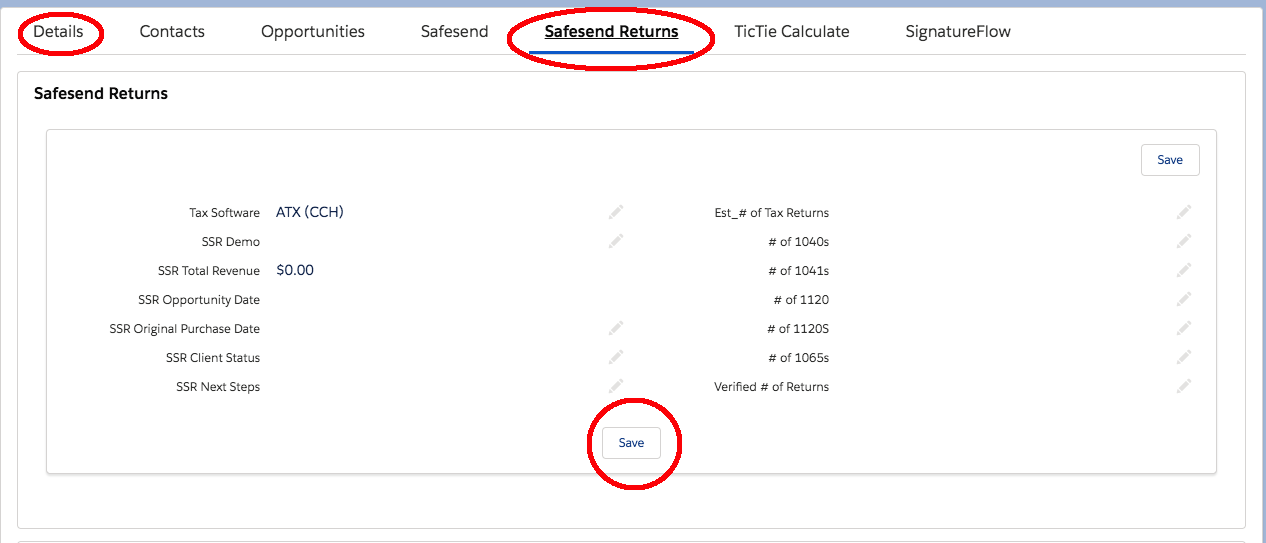
Task: Edit Verified # of Returns pencil icon
Action: pos(1184,386)
